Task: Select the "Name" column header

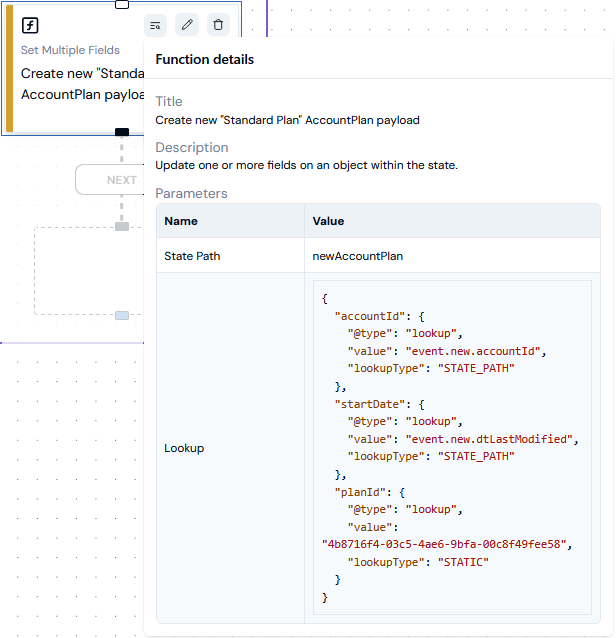Action: 181,221
